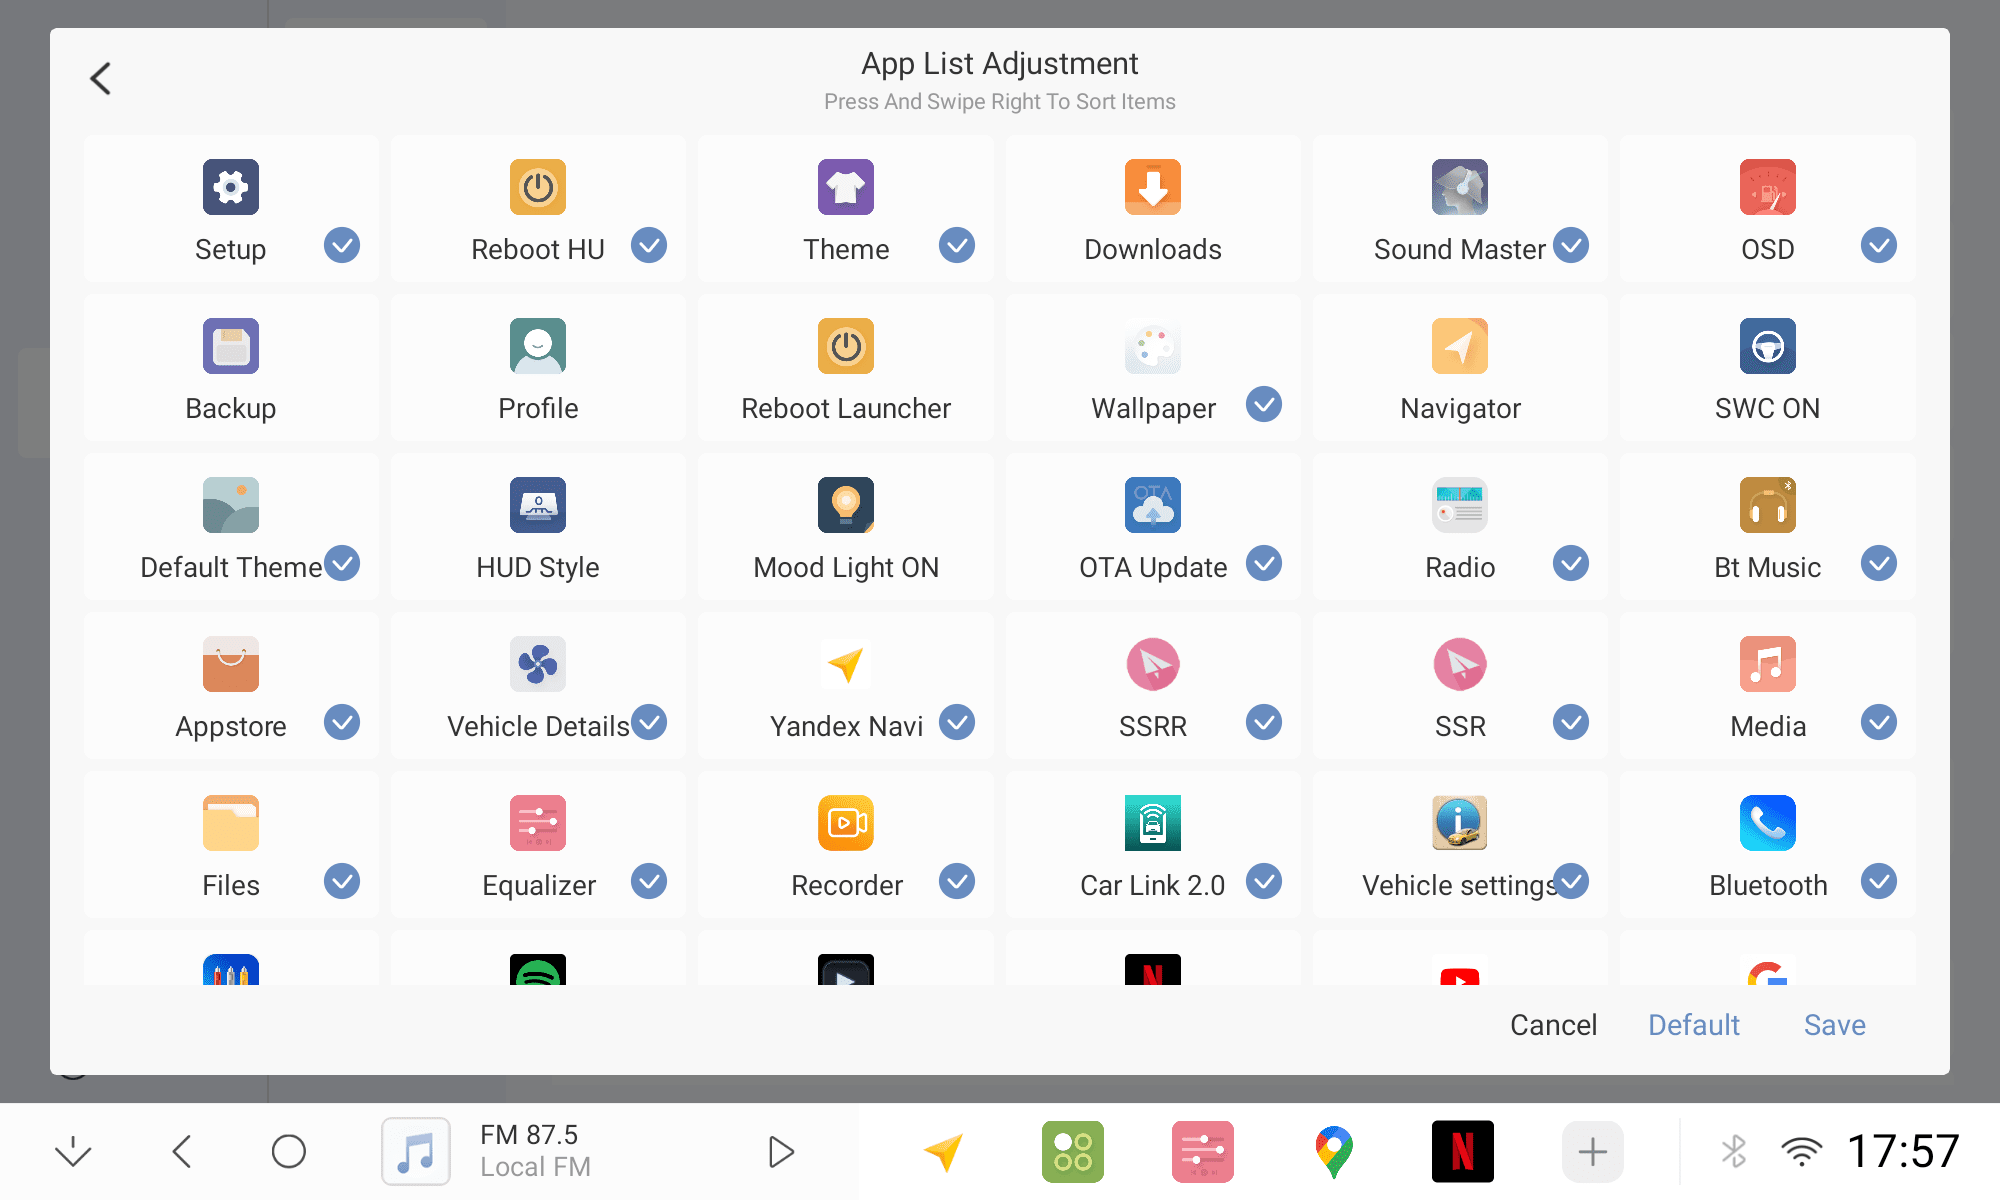
Task: Click Default to reset the app list
Action: (x=1693, y=1025)
